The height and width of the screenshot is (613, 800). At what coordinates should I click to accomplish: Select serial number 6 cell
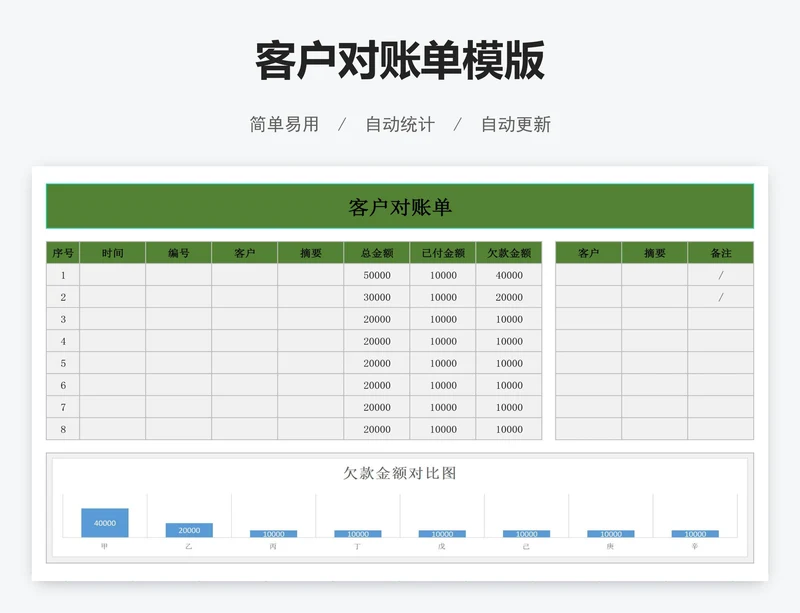[63, 385]
